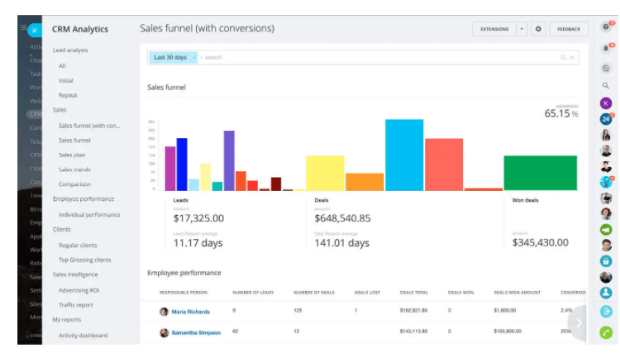Open Activity dashboard report
The height and width of the screenshot is (363, 620).
83,335
